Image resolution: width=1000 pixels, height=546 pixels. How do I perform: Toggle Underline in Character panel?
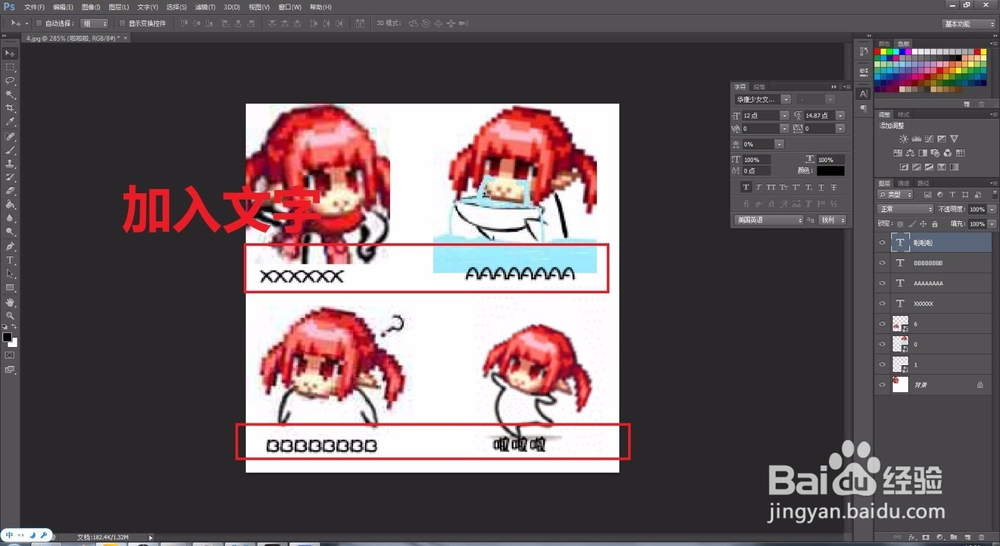(821, 188)
